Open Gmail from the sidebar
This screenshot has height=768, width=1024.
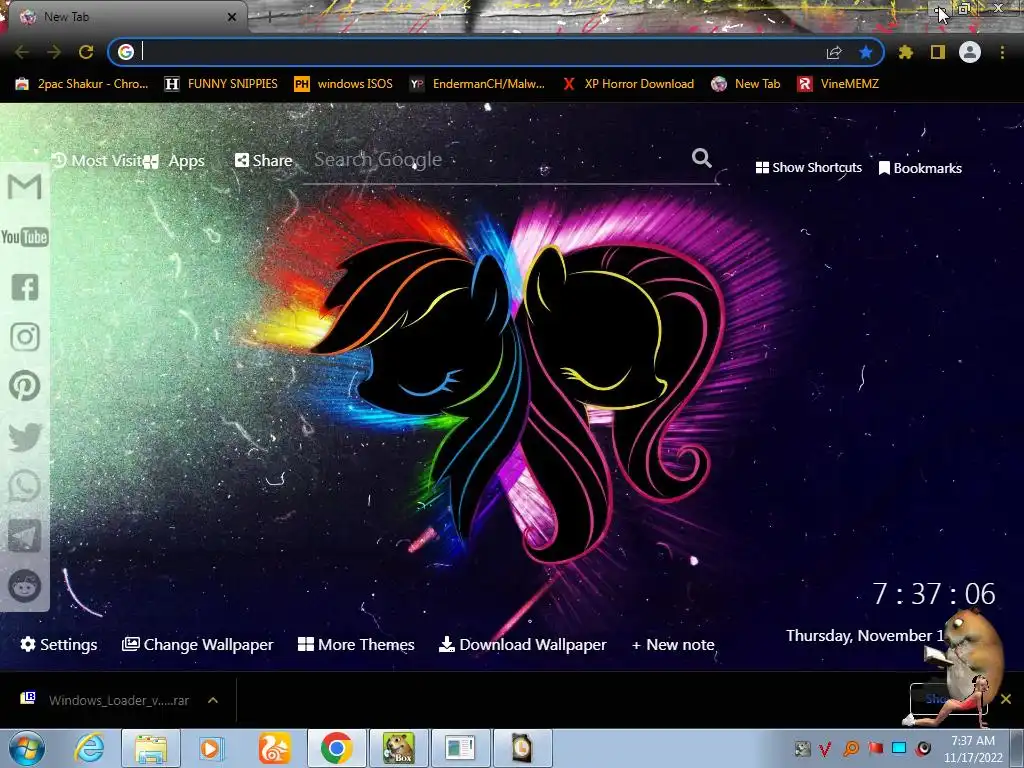[x=25, y=187]
